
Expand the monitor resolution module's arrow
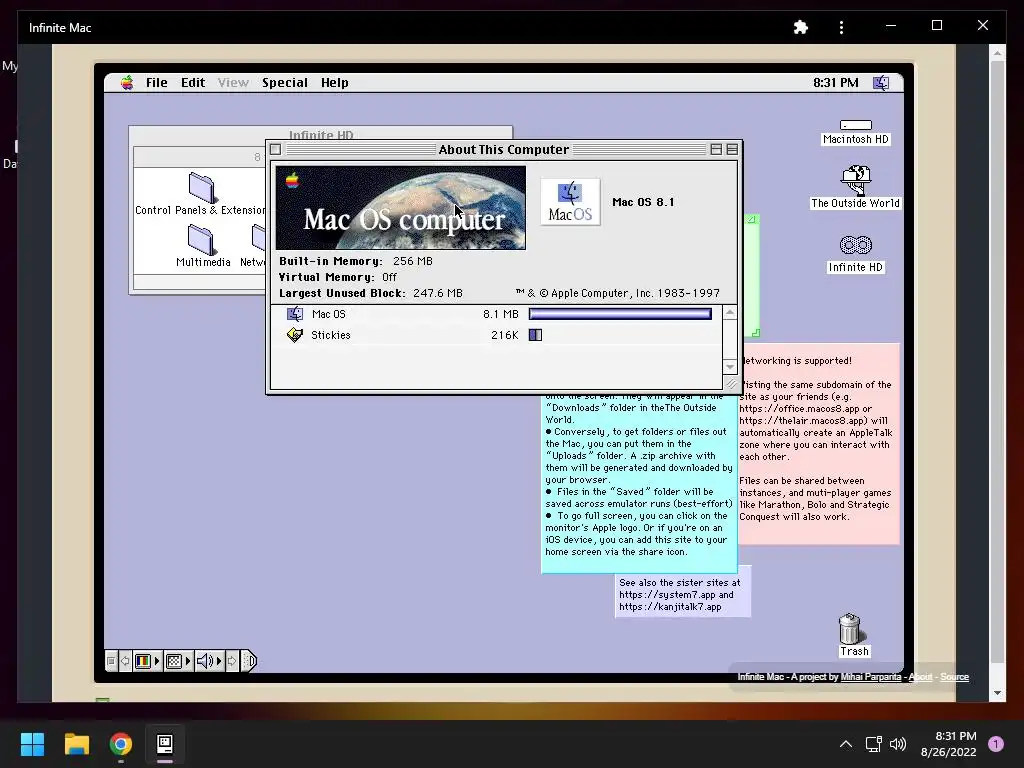188,661
